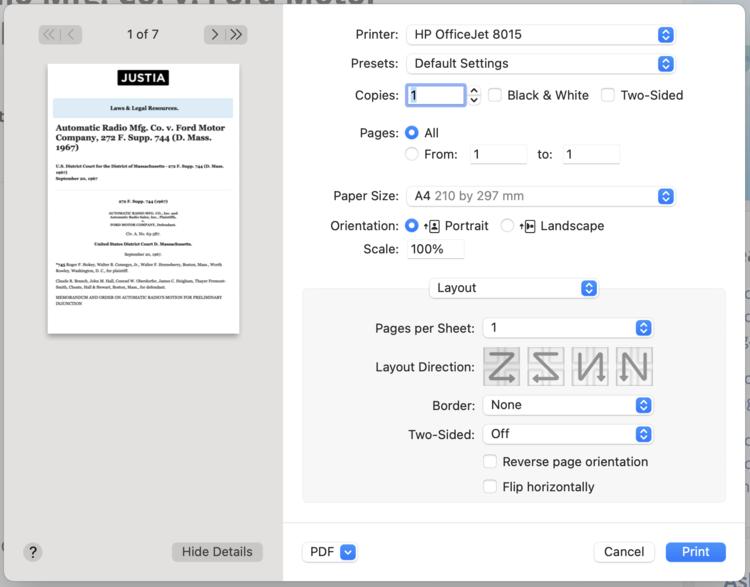Click the Scale percentage field
750x587 pixels.
435,249
